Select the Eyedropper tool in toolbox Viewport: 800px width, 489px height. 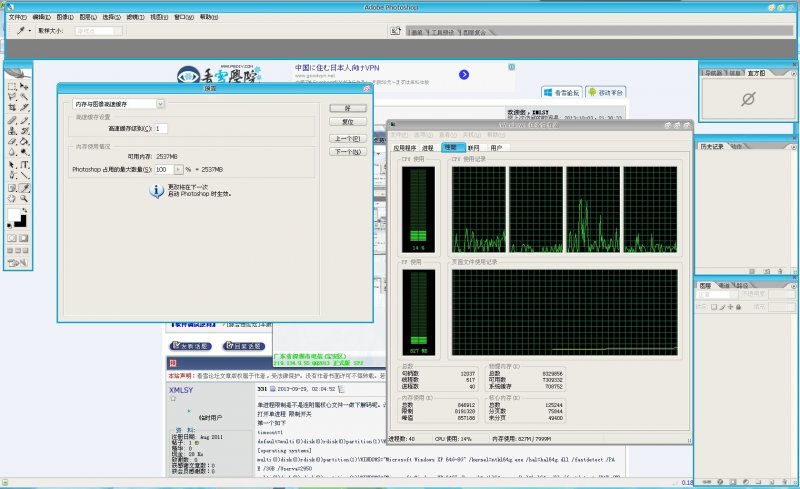pyautogui.click(x=24, y=188)
